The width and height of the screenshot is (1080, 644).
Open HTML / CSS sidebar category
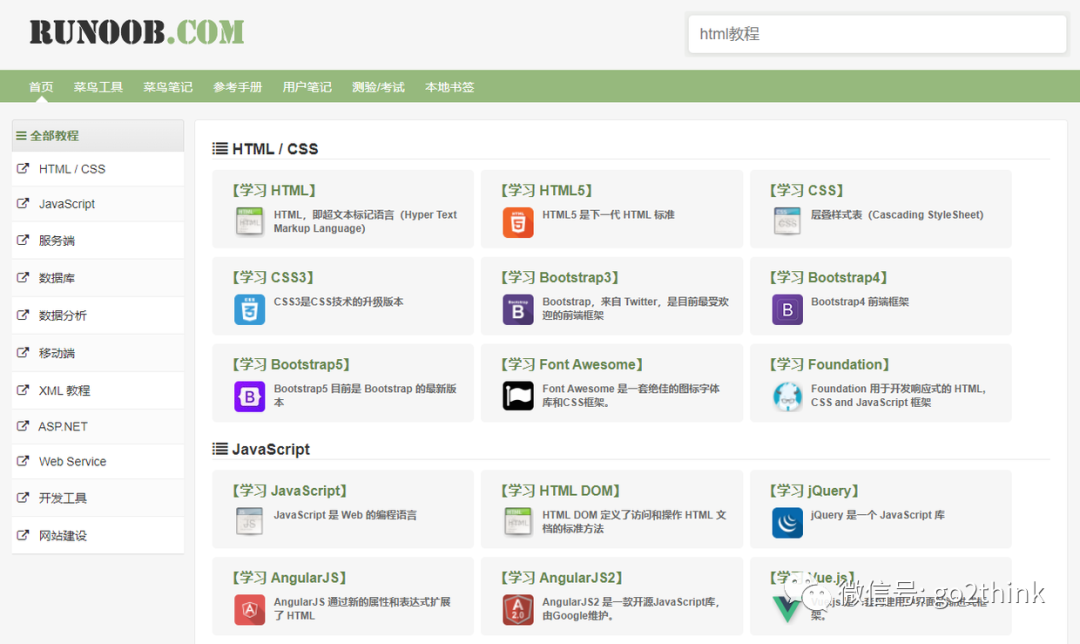[72, 169]
